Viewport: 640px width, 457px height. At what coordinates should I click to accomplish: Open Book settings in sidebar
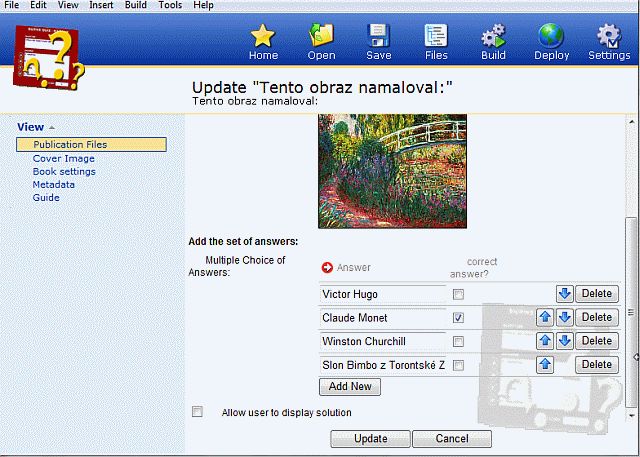coord(64,172)
